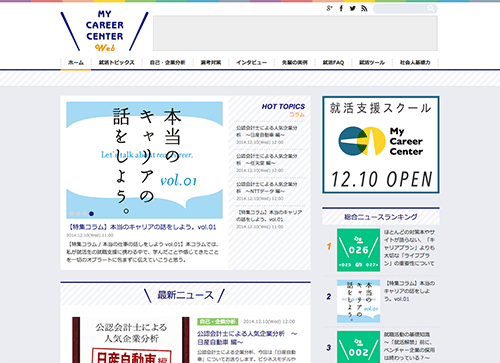This screenshot has width=500, height=363.
Task: Open the インタビュー navigation tab
Action: [x=252, y=62]
